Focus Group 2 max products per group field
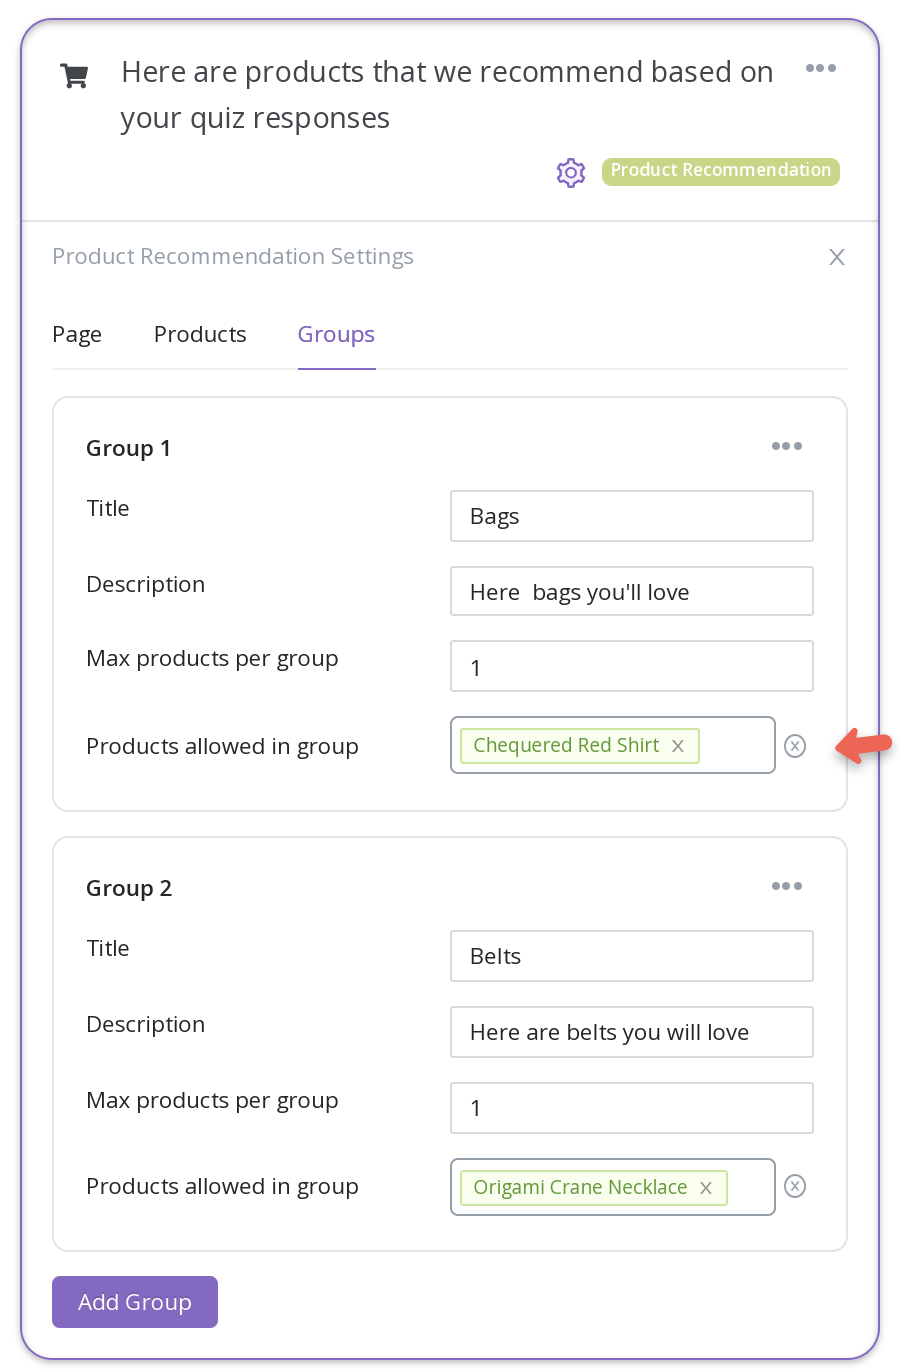 [x=632, y=1108]
